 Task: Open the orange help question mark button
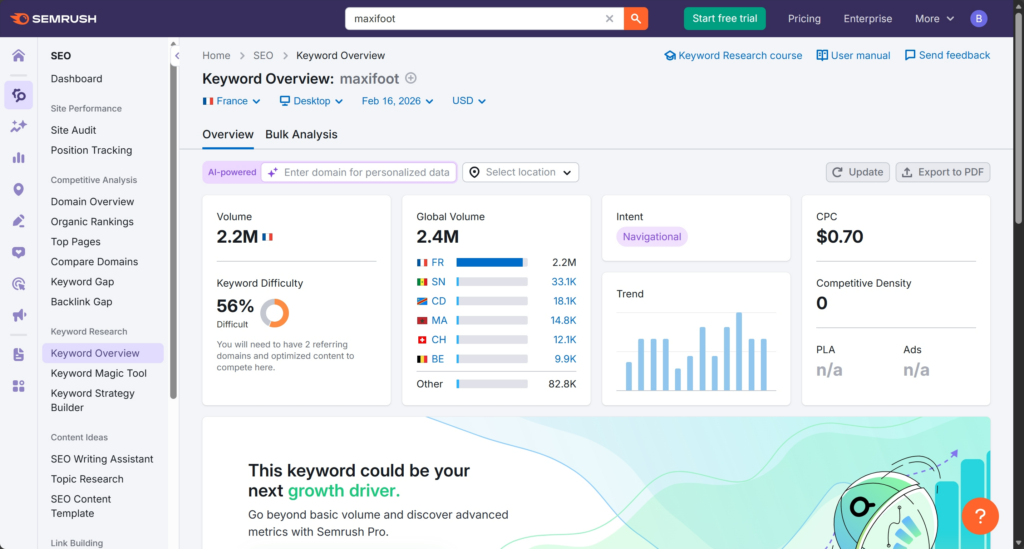[980, 516]
